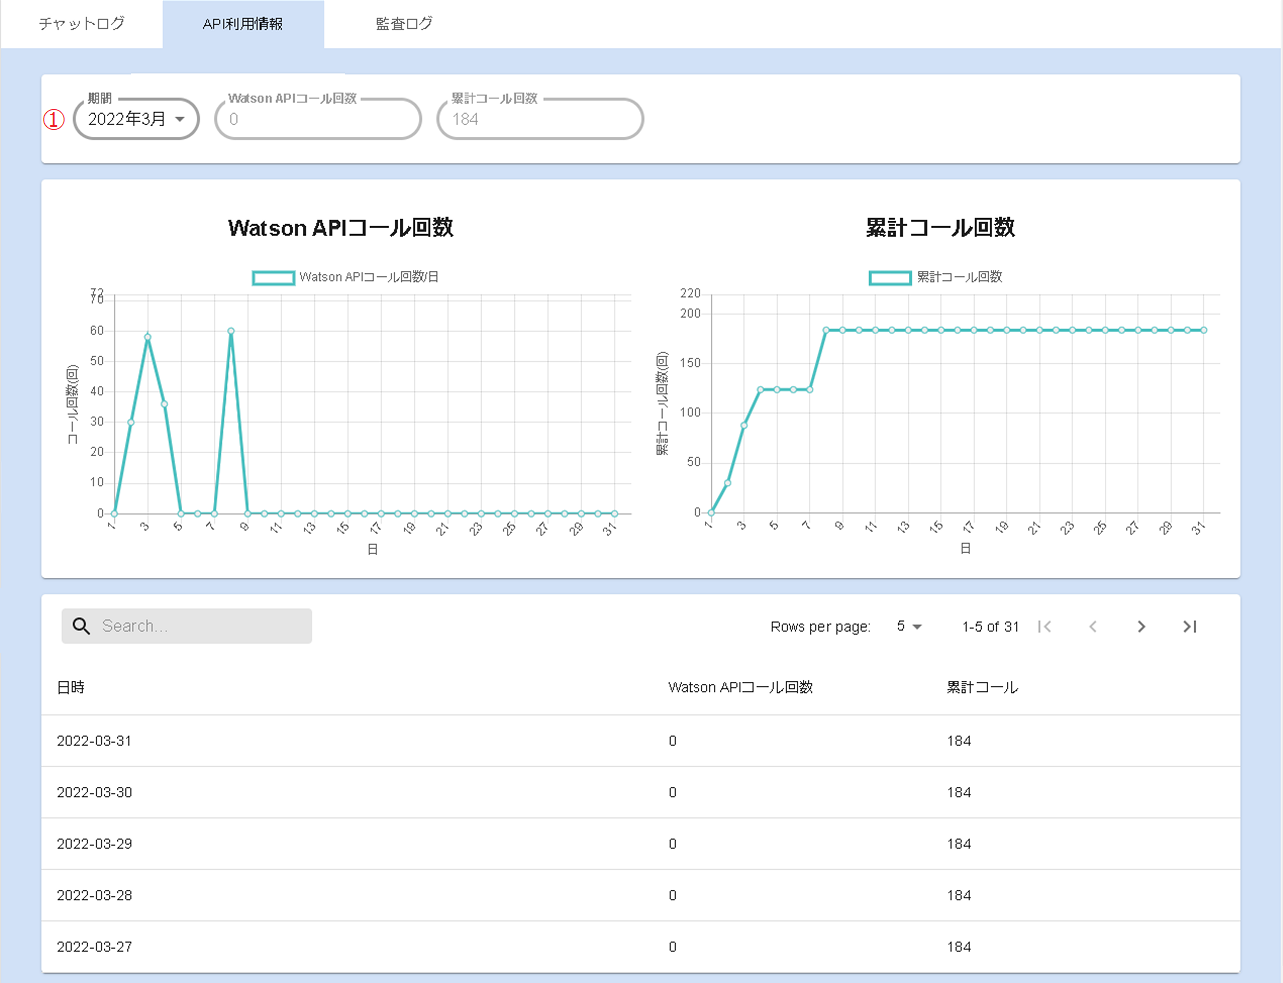Toggle Watson APIコール回数/日 legend series
The width and height of the screenshot is (1283, 983).
[345, 277]
